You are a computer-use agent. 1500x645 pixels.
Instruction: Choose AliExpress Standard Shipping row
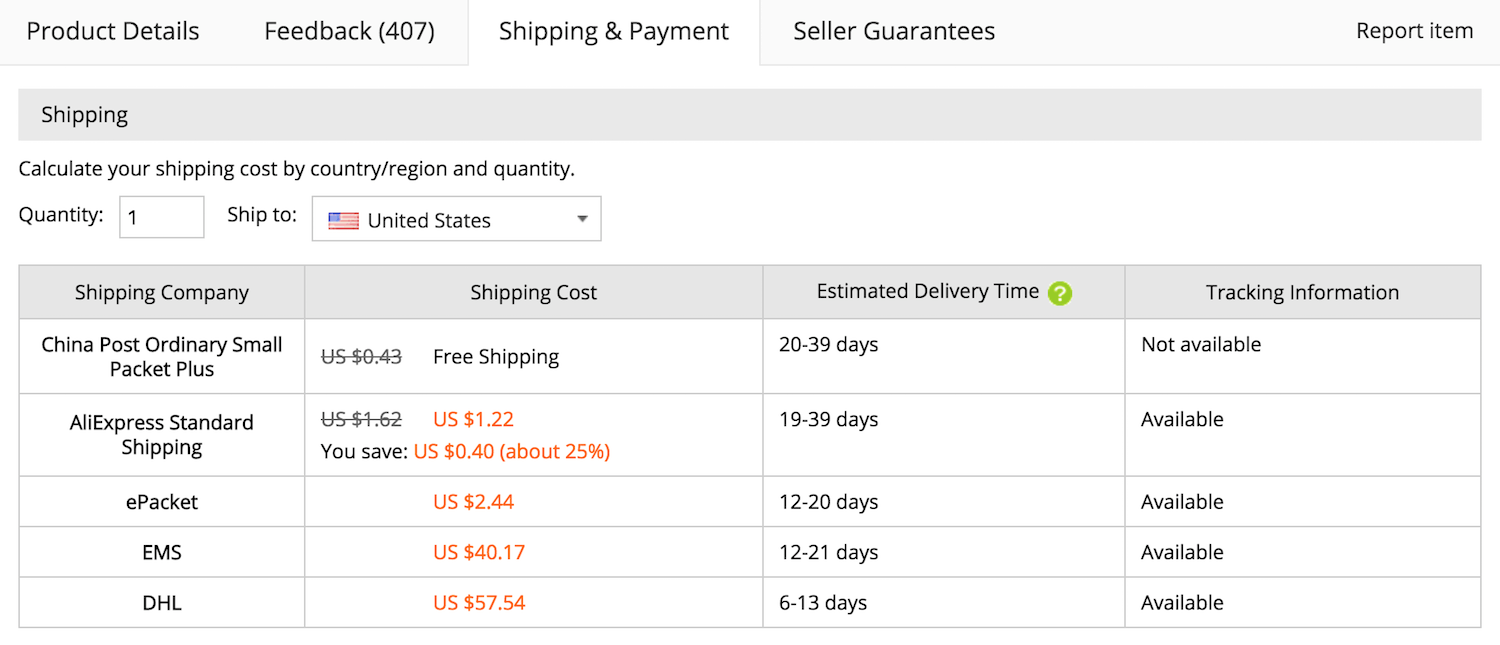750,435
